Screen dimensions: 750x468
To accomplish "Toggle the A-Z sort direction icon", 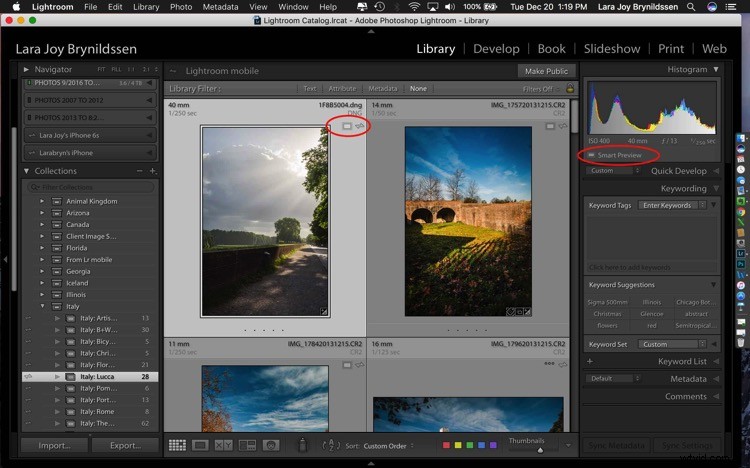I will coord(331,446).
